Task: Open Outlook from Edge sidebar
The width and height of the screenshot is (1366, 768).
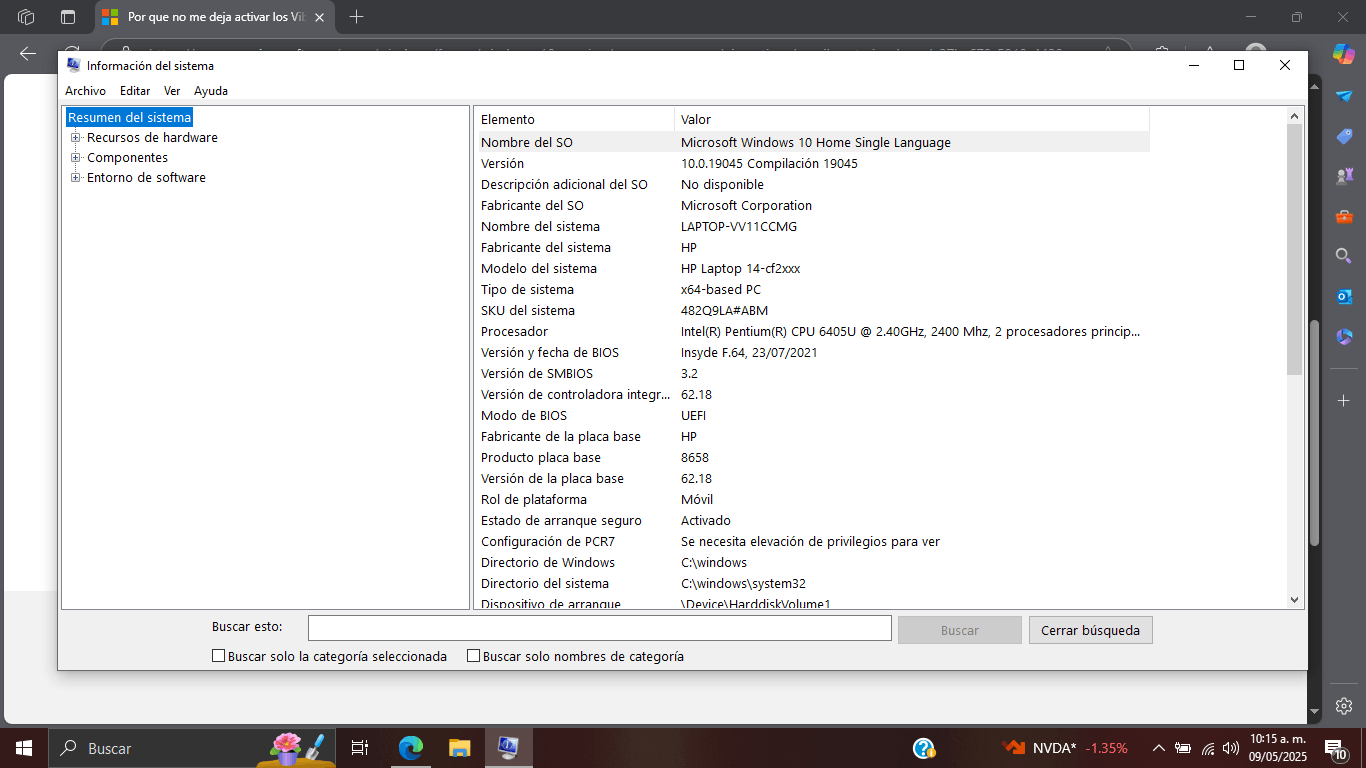Action: pos(1344,296)
